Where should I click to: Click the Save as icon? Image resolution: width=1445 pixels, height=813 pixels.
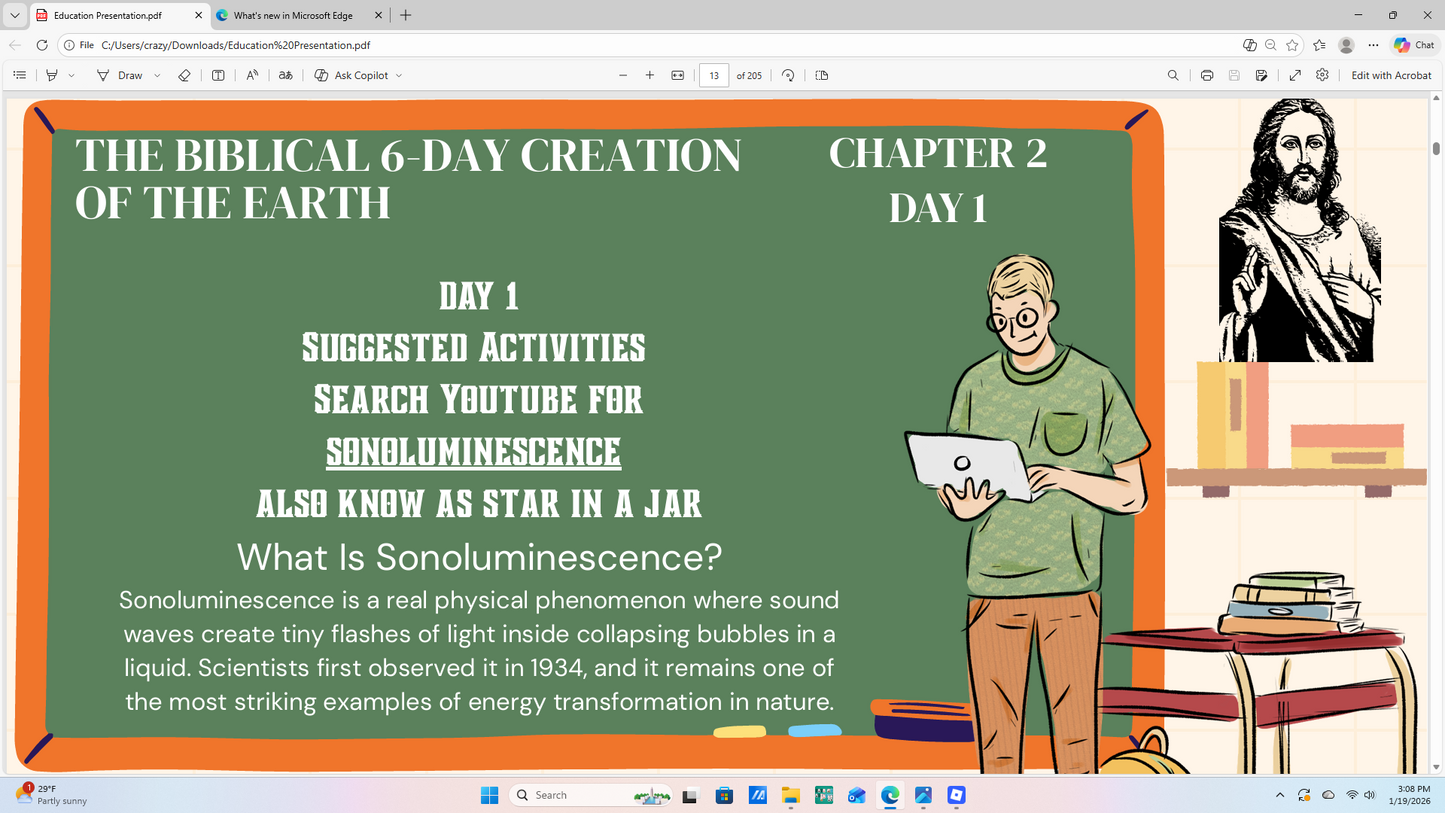click(x=1262, y=75)
